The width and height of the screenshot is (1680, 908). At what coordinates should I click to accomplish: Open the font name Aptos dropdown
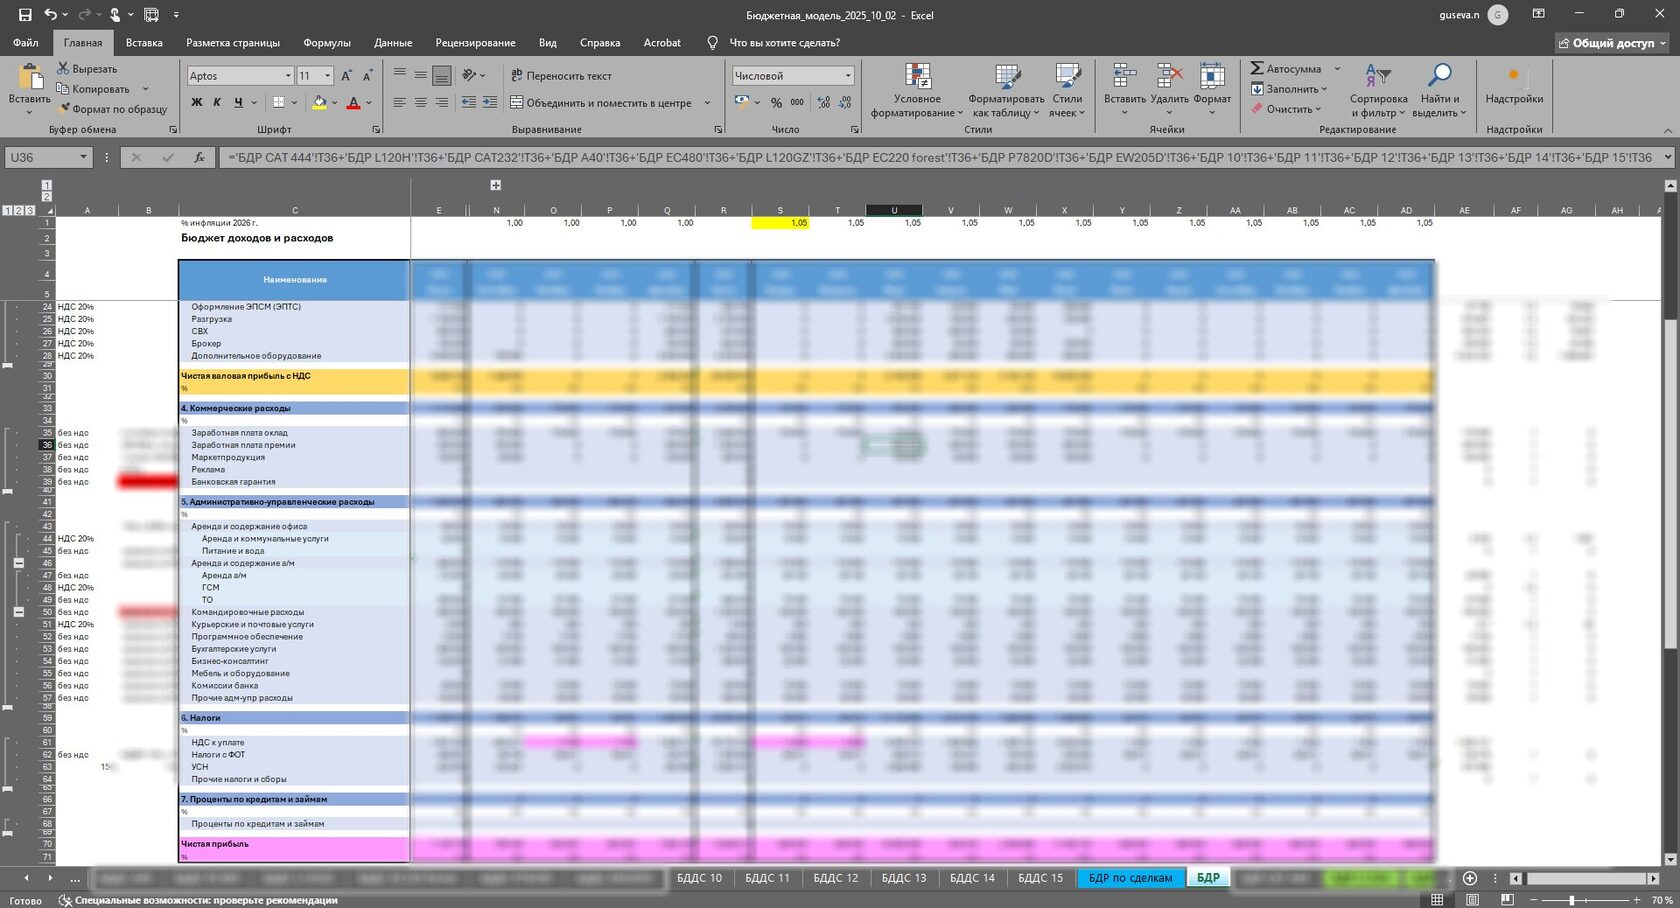[x=288, y=76]
